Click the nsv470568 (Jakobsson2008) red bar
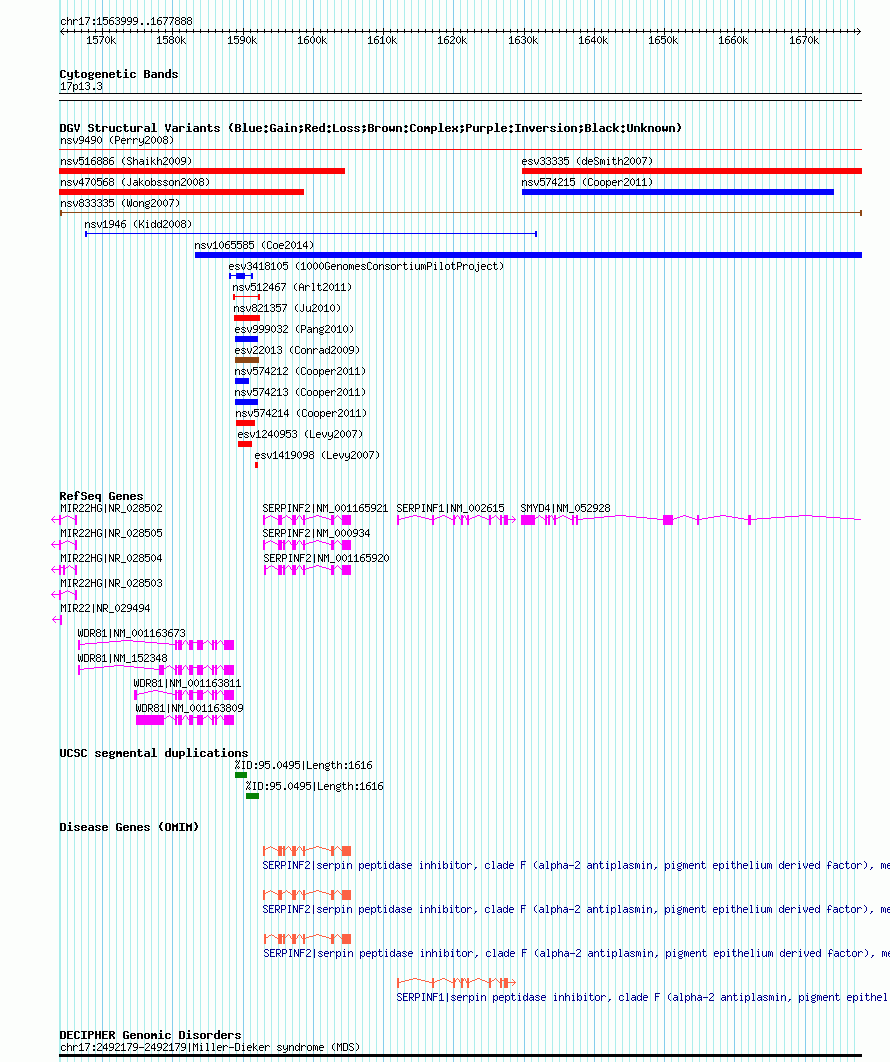Viewport: 890px width, 1062px height. pos(182,192)
